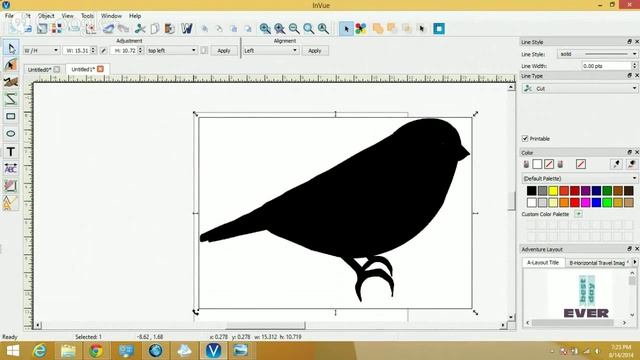640x360 pixels.
Task: Open the Object menu
Action: pyautogui.click(x=46, y=16)
